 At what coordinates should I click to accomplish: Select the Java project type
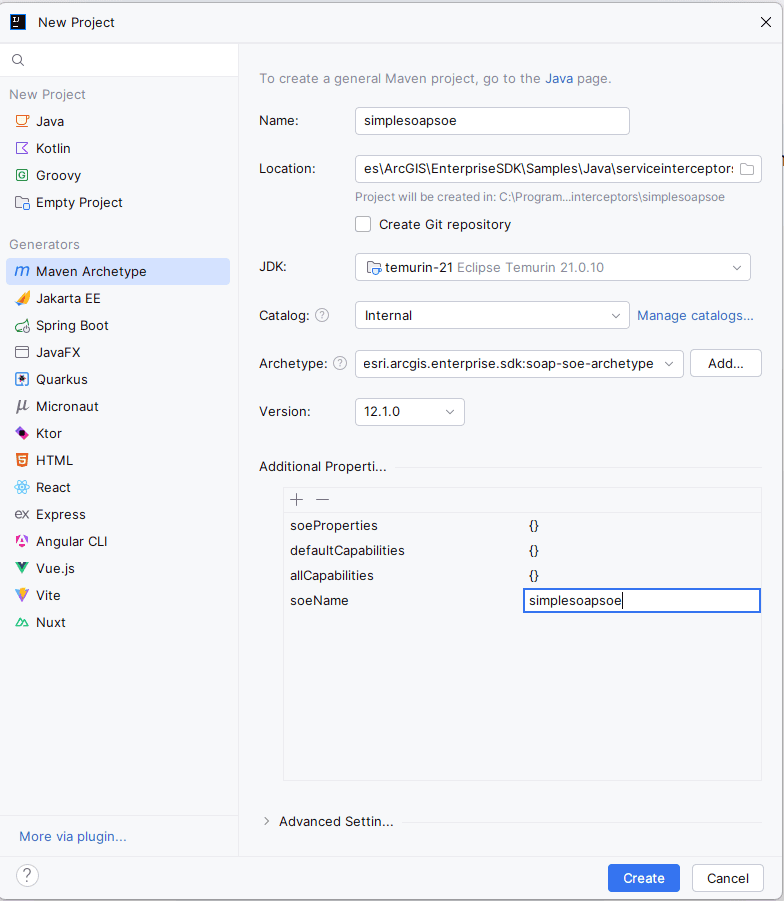(118, 121)
